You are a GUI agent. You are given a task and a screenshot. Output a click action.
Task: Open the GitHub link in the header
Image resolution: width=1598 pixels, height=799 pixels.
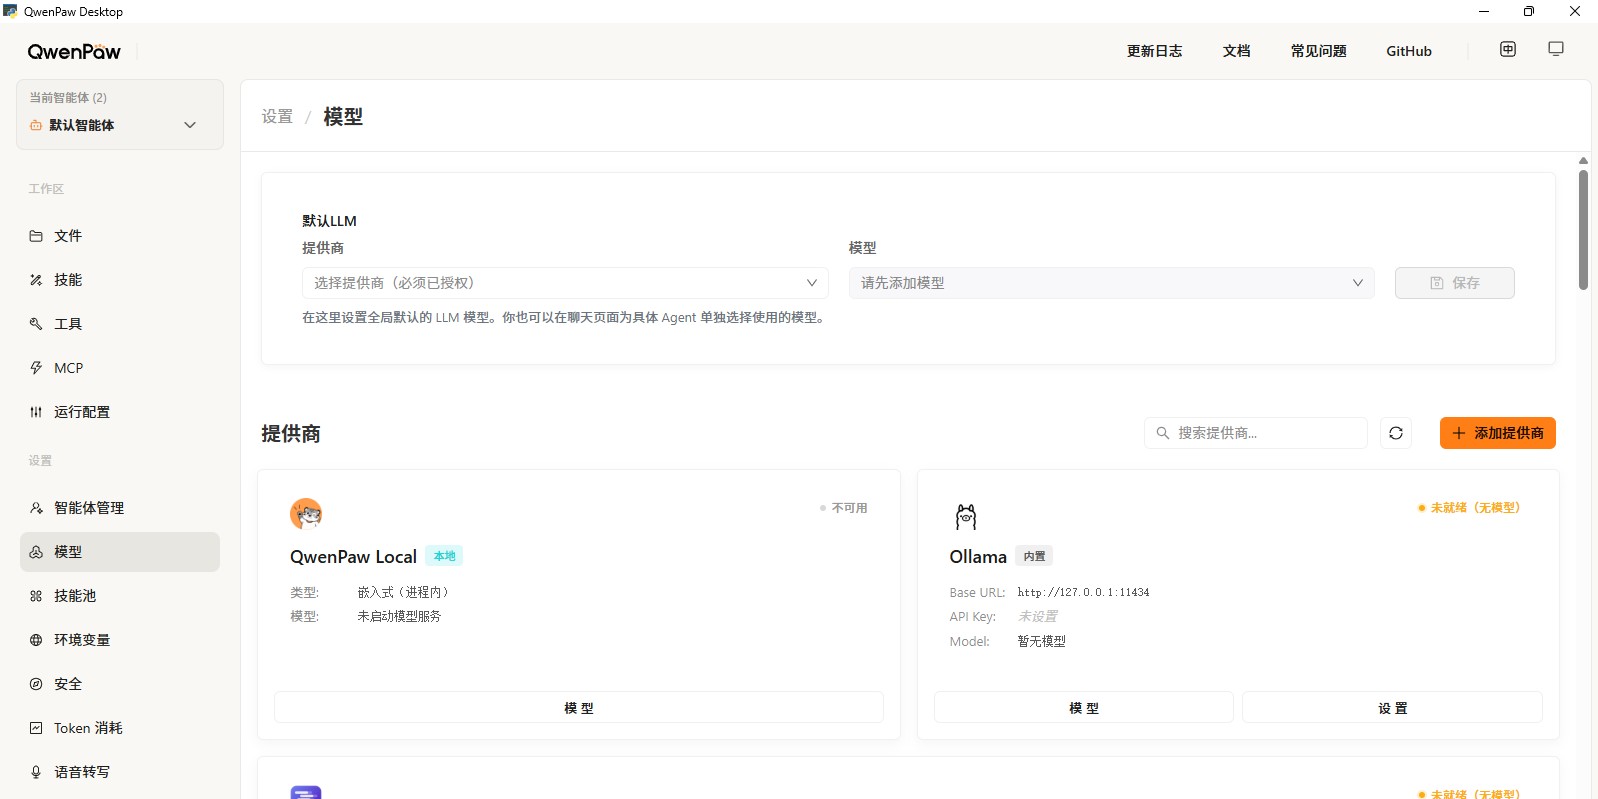click(1409, 51)
